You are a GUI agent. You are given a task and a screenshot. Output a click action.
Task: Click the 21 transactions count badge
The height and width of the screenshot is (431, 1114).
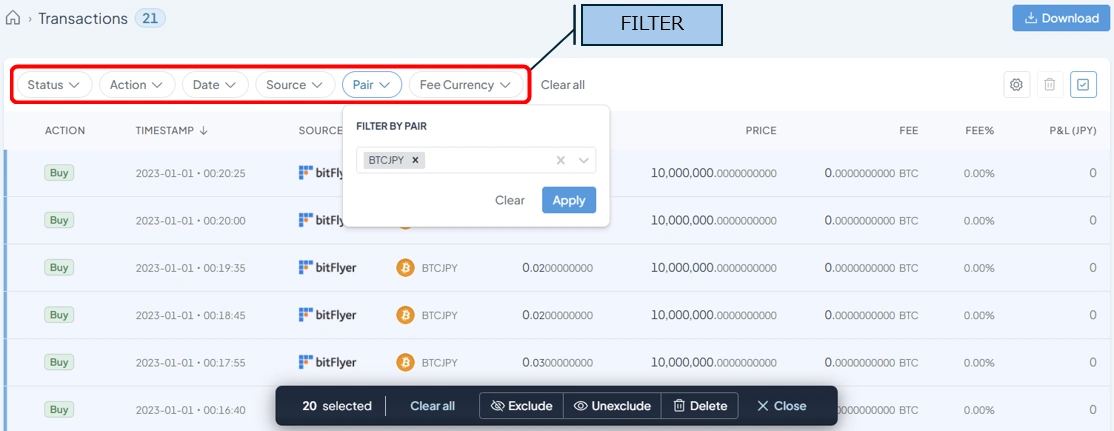(150, 18)
